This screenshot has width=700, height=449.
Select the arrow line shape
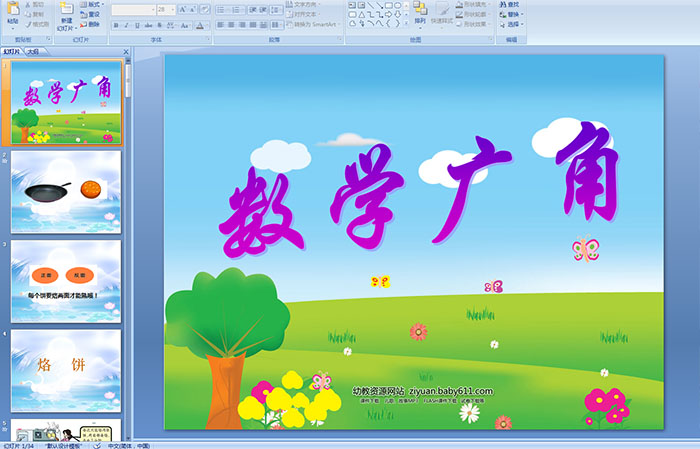379,5
